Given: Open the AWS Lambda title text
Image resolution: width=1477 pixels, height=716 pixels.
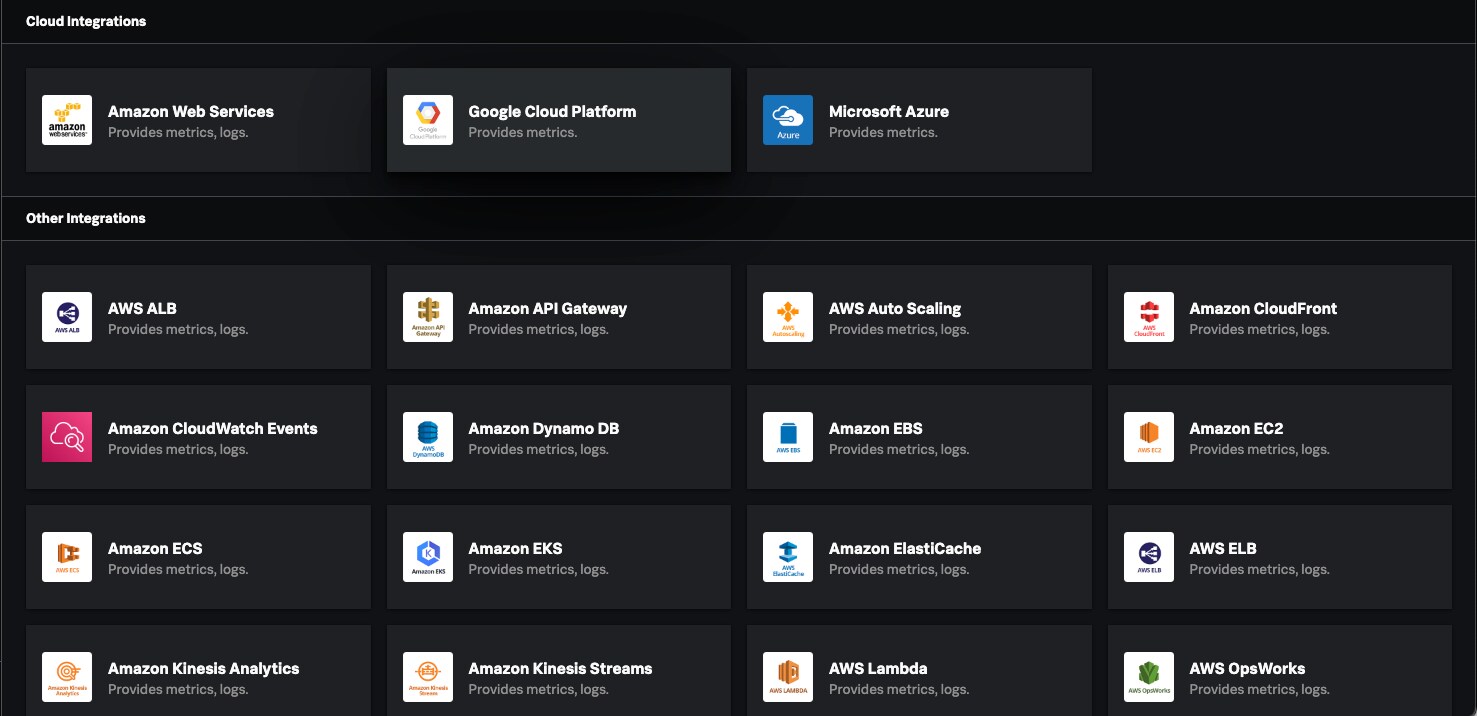Looking at the screenshot, I should [878, 668].
